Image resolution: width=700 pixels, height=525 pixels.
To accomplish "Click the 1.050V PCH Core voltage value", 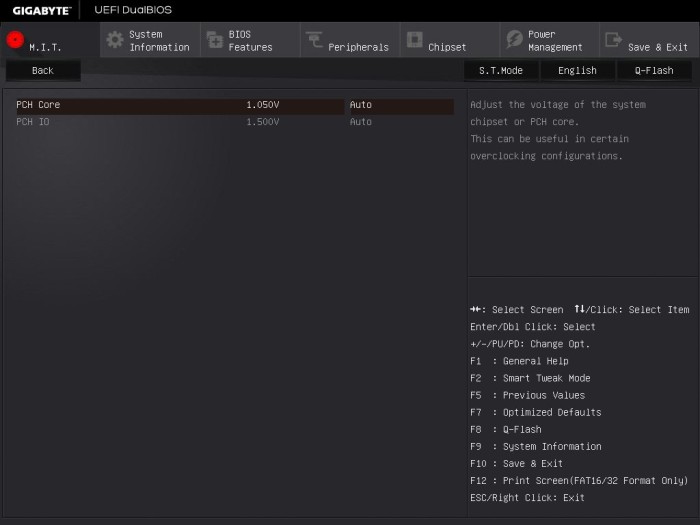I will [x=262, y=105].
